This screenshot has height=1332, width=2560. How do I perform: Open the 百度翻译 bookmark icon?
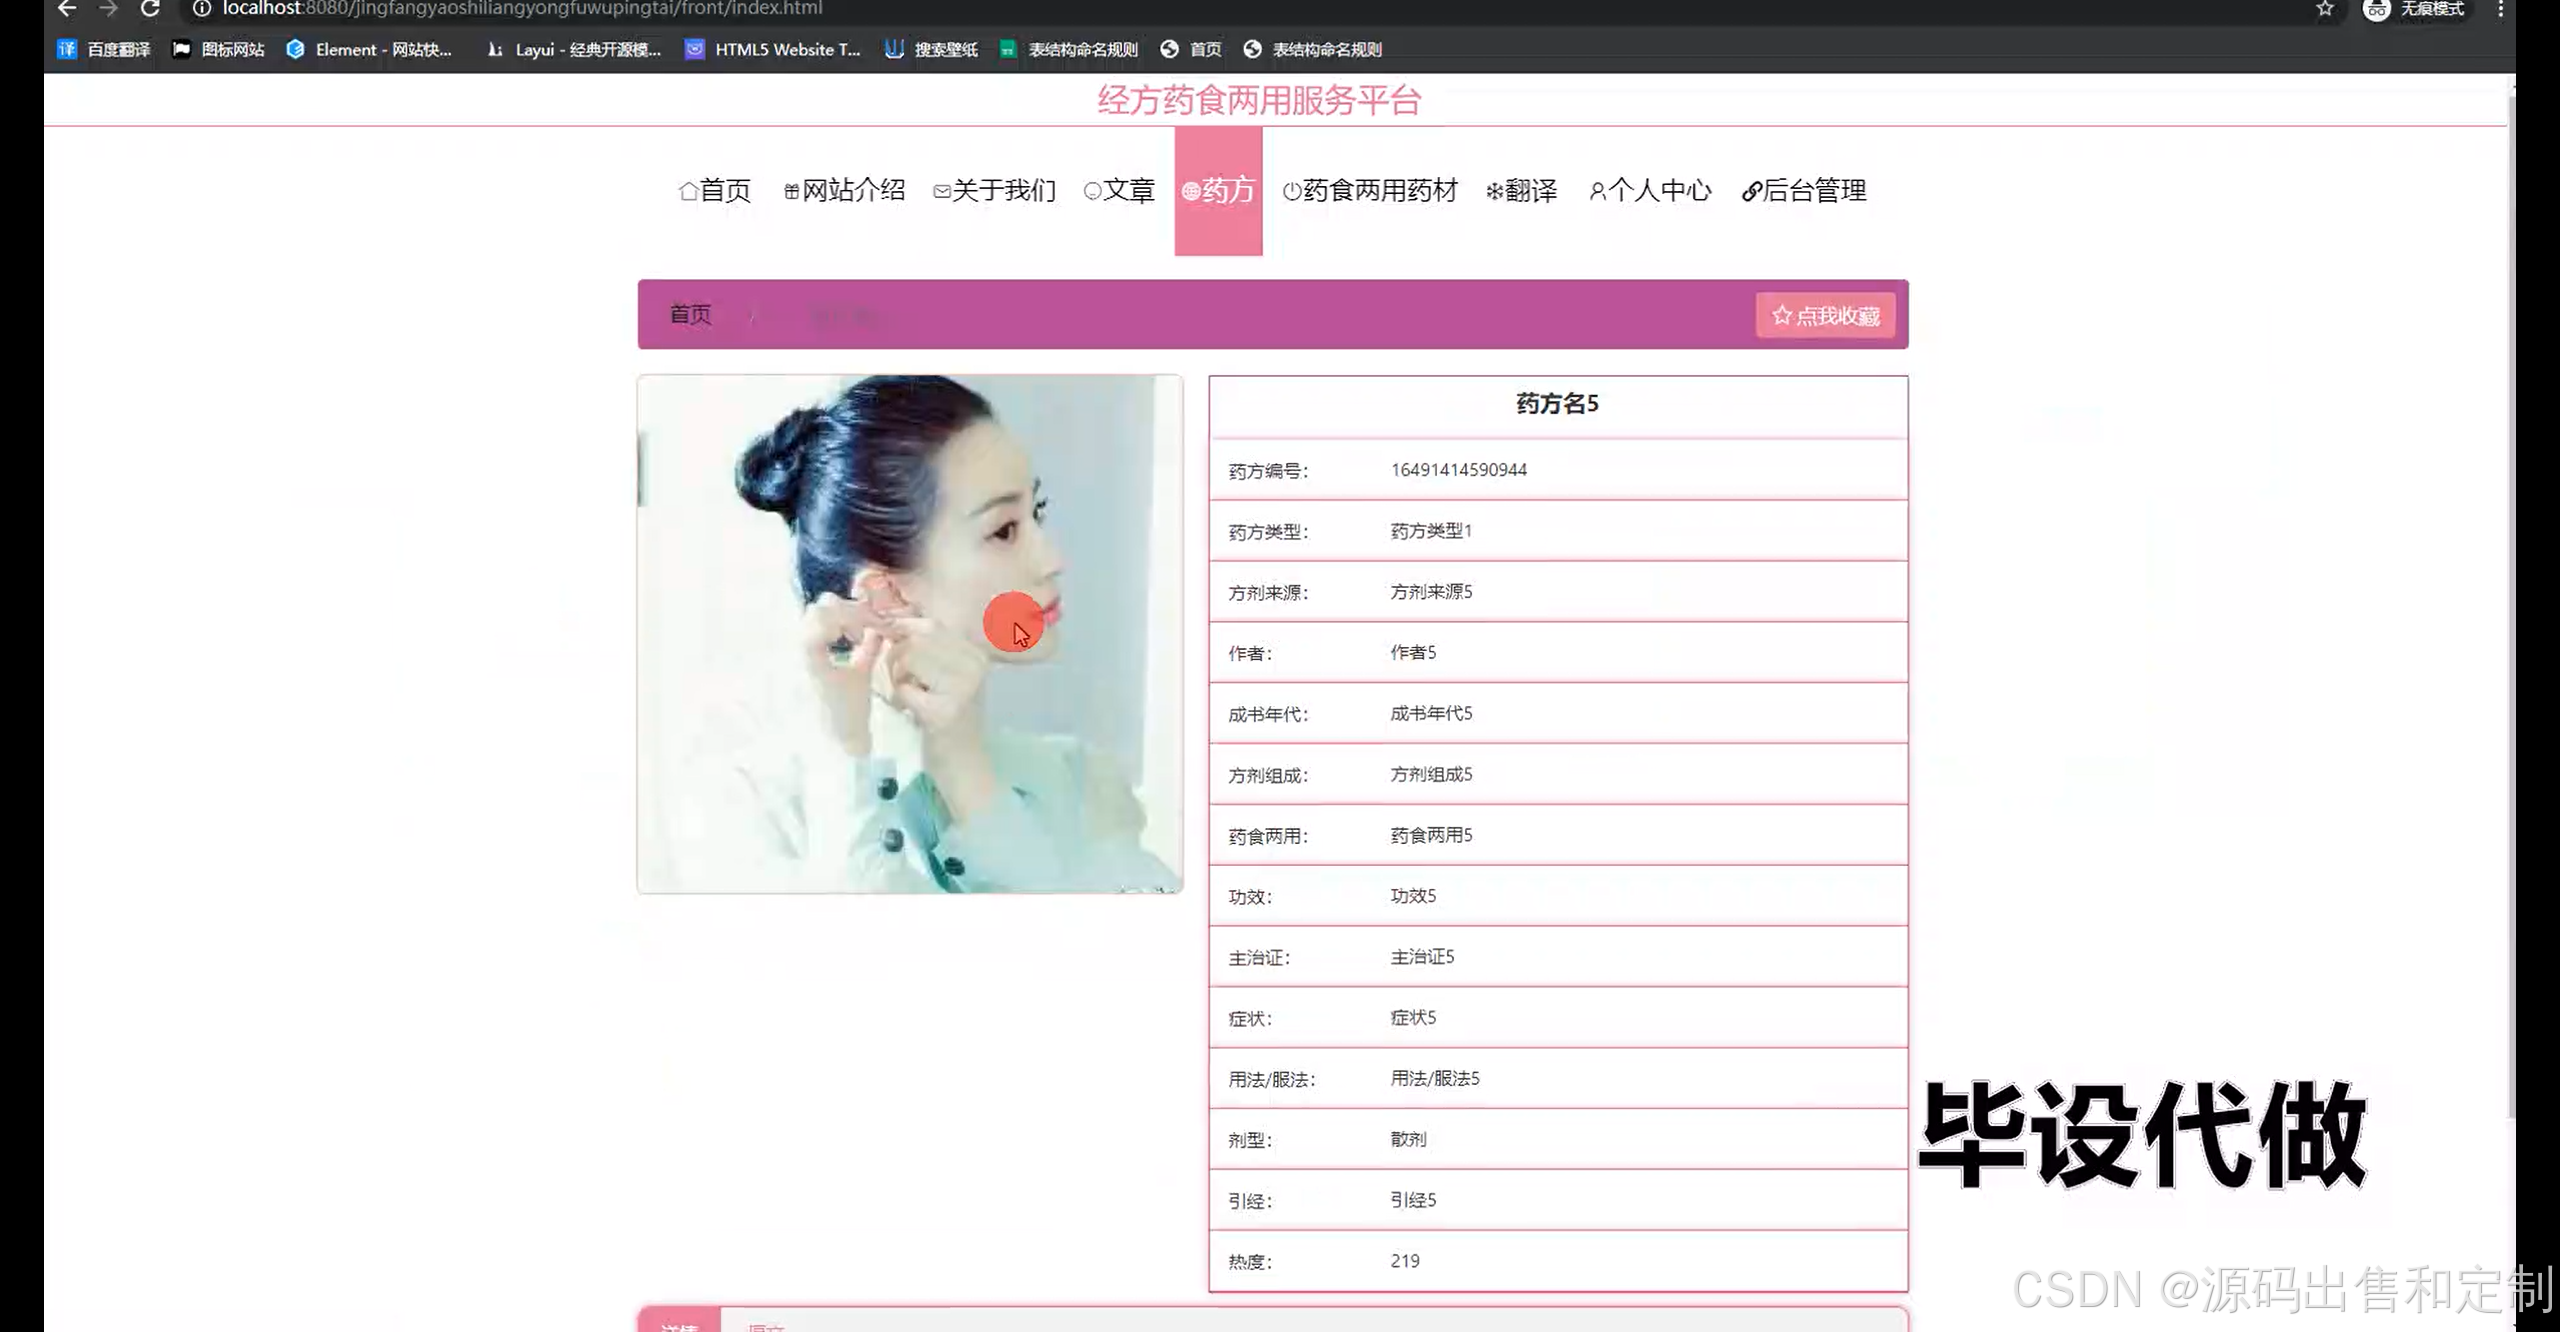tap(66, 48)
